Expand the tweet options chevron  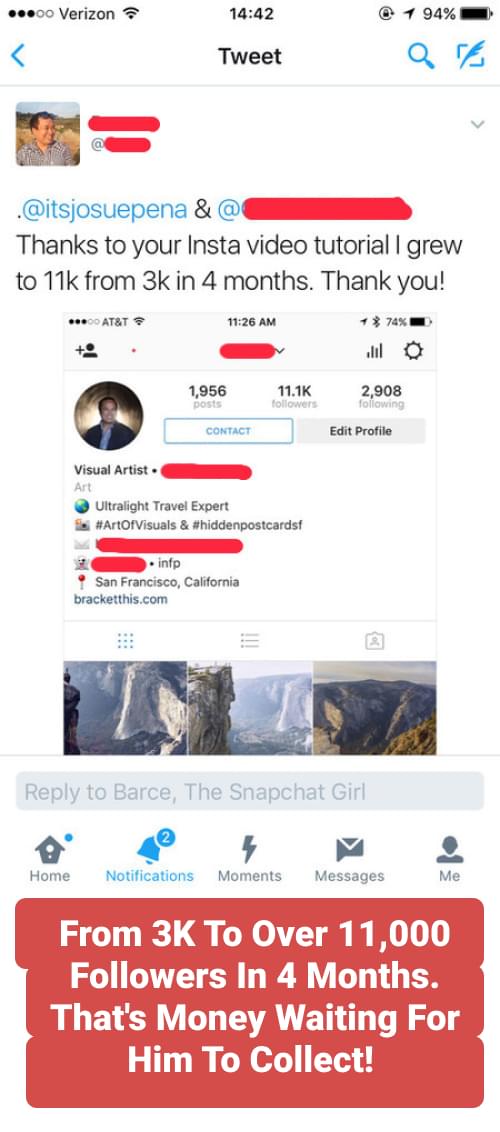tap(477, 124)
